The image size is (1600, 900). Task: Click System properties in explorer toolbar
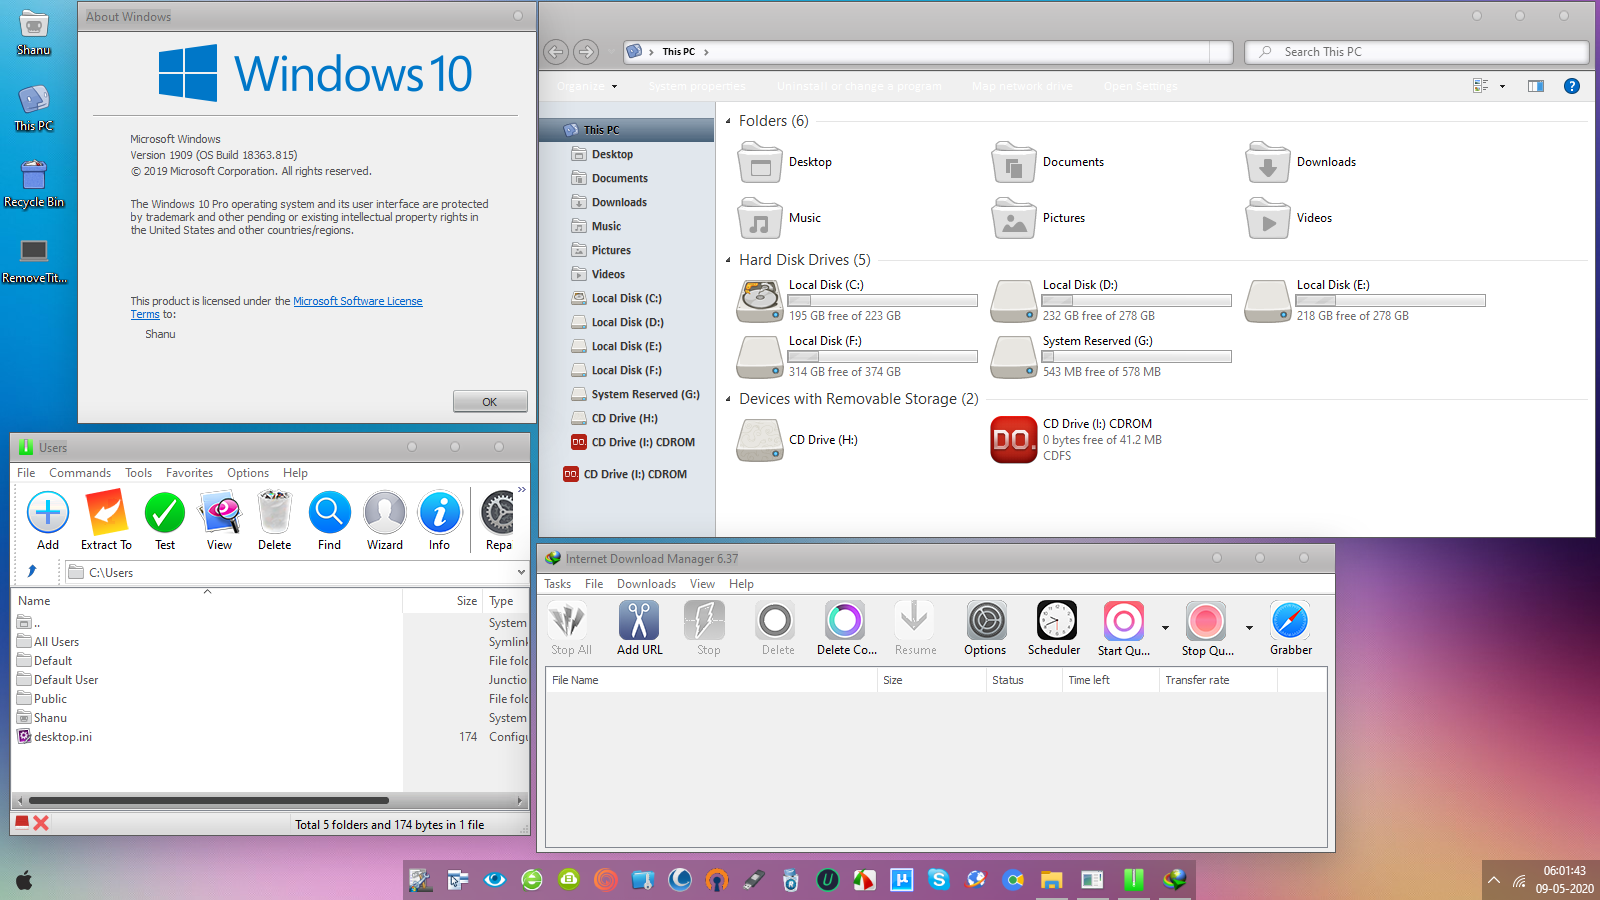pos(697,86)
